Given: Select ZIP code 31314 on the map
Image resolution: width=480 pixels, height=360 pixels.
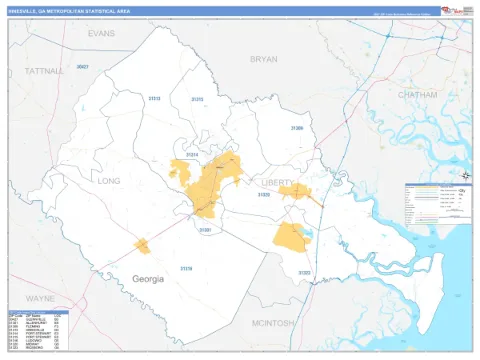Looking at the screenshot, I should tap(192, 155).
